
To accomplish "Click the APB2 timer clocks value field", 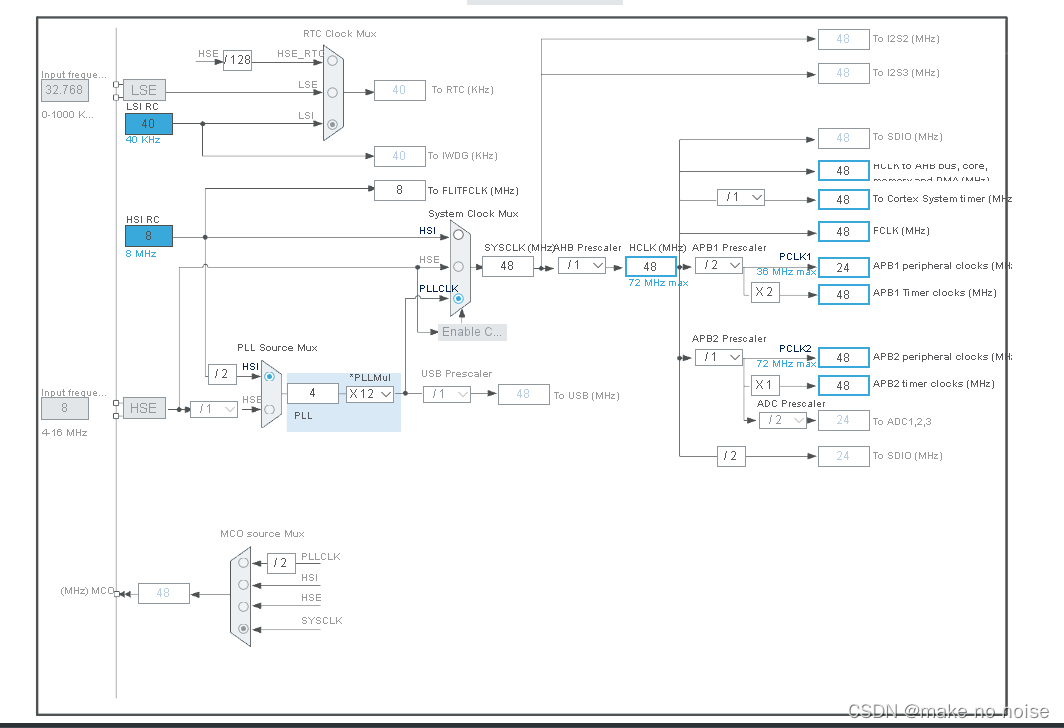I will 843,385.
